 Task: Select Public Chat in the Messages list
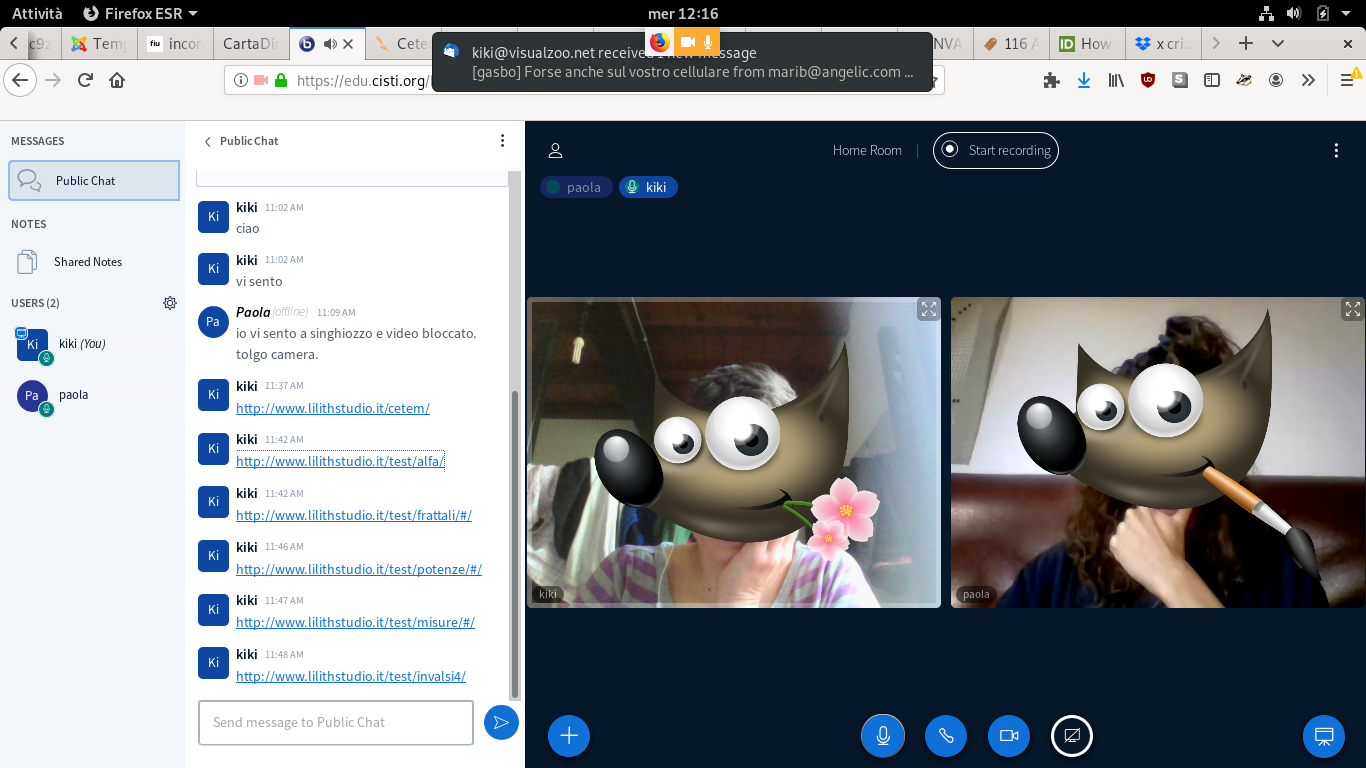click(x=94, y=180)
